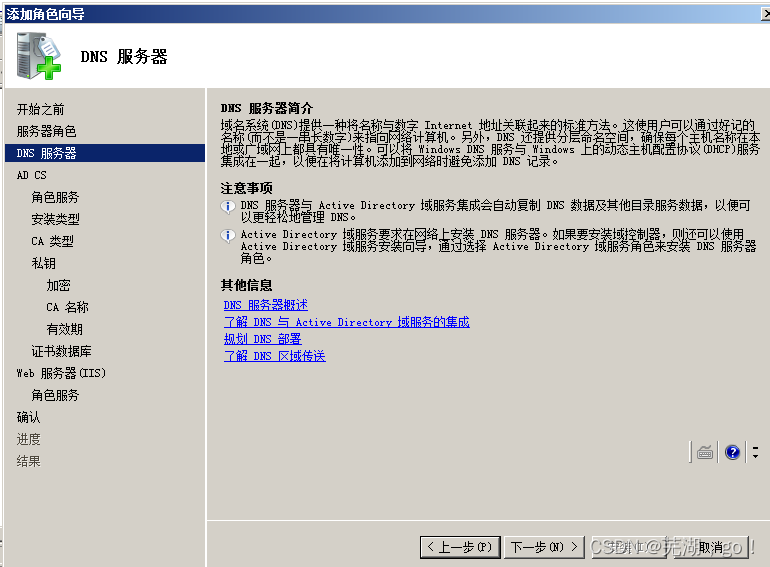This screenshot has height=567, width=770.
Task: Click the 其他信息 heading
Action: pyautogui.click(x=247, y=285)
